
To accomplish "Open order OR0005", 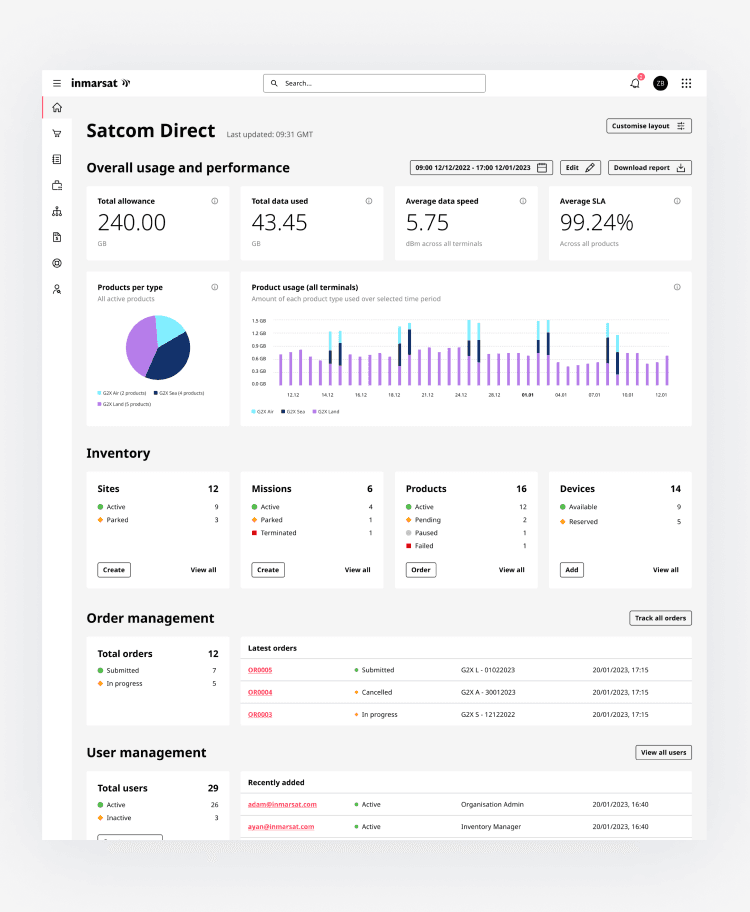I will point(260,670).
